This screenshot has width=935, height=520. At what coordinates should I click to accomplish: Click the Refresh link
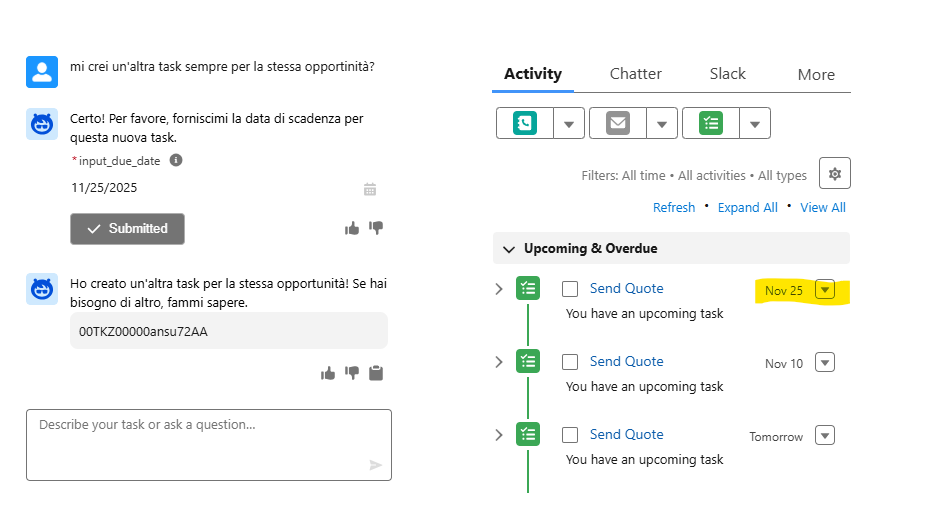tap(674, 207)
